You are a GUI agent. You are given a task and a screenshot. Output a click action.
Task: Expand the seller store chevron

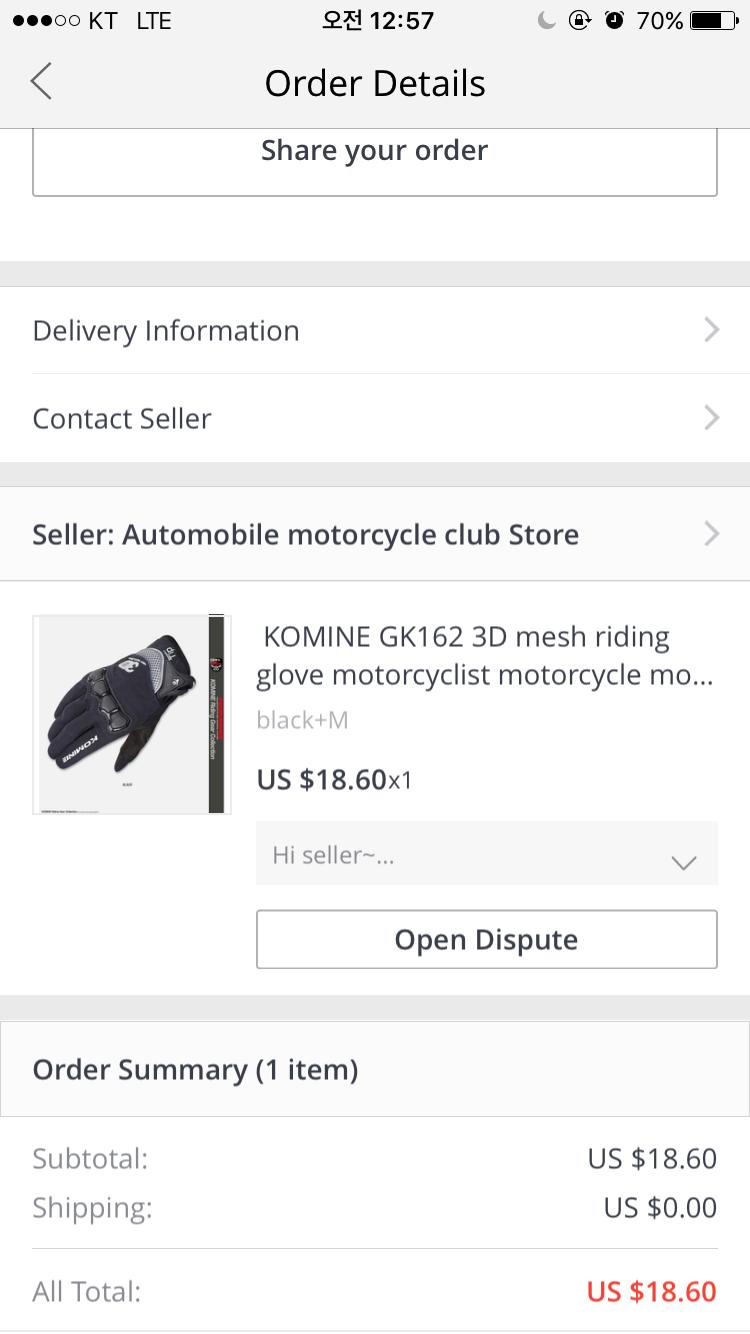click(x=711, y=534)
